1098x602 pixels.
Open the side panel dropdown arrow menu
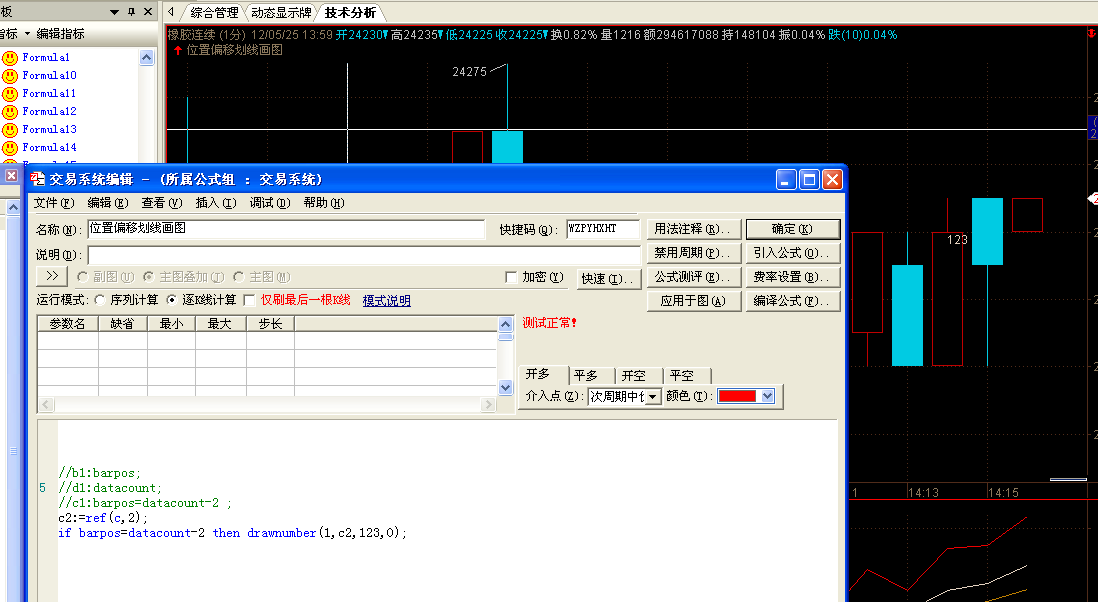tap(115, 12)
